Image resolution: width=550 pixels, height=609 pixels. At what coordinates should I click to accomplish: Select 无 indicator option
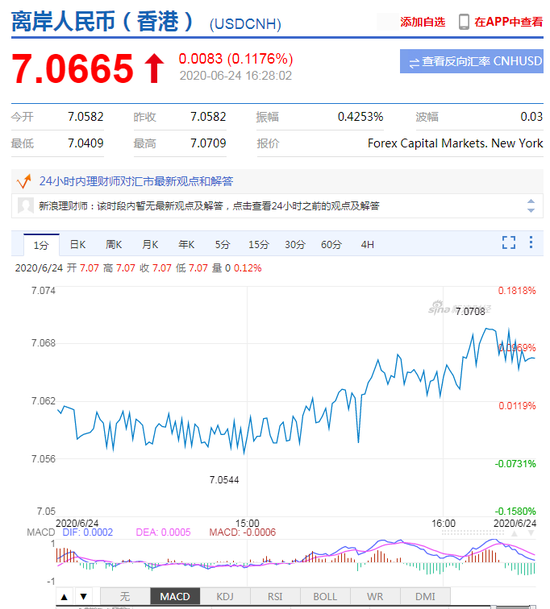pos(125,597)
